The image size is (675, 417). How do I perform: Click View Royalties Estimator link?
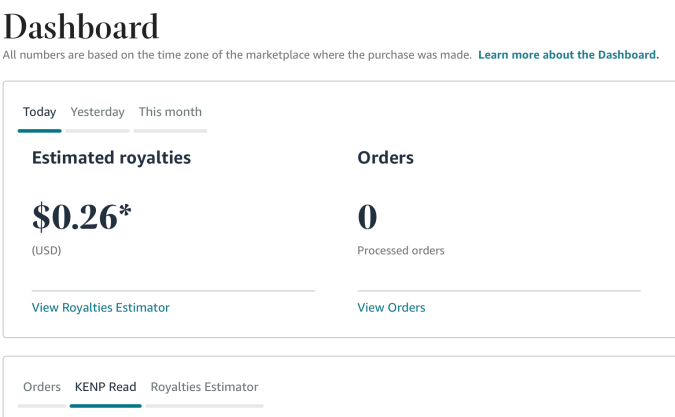[x=101, y=308]
